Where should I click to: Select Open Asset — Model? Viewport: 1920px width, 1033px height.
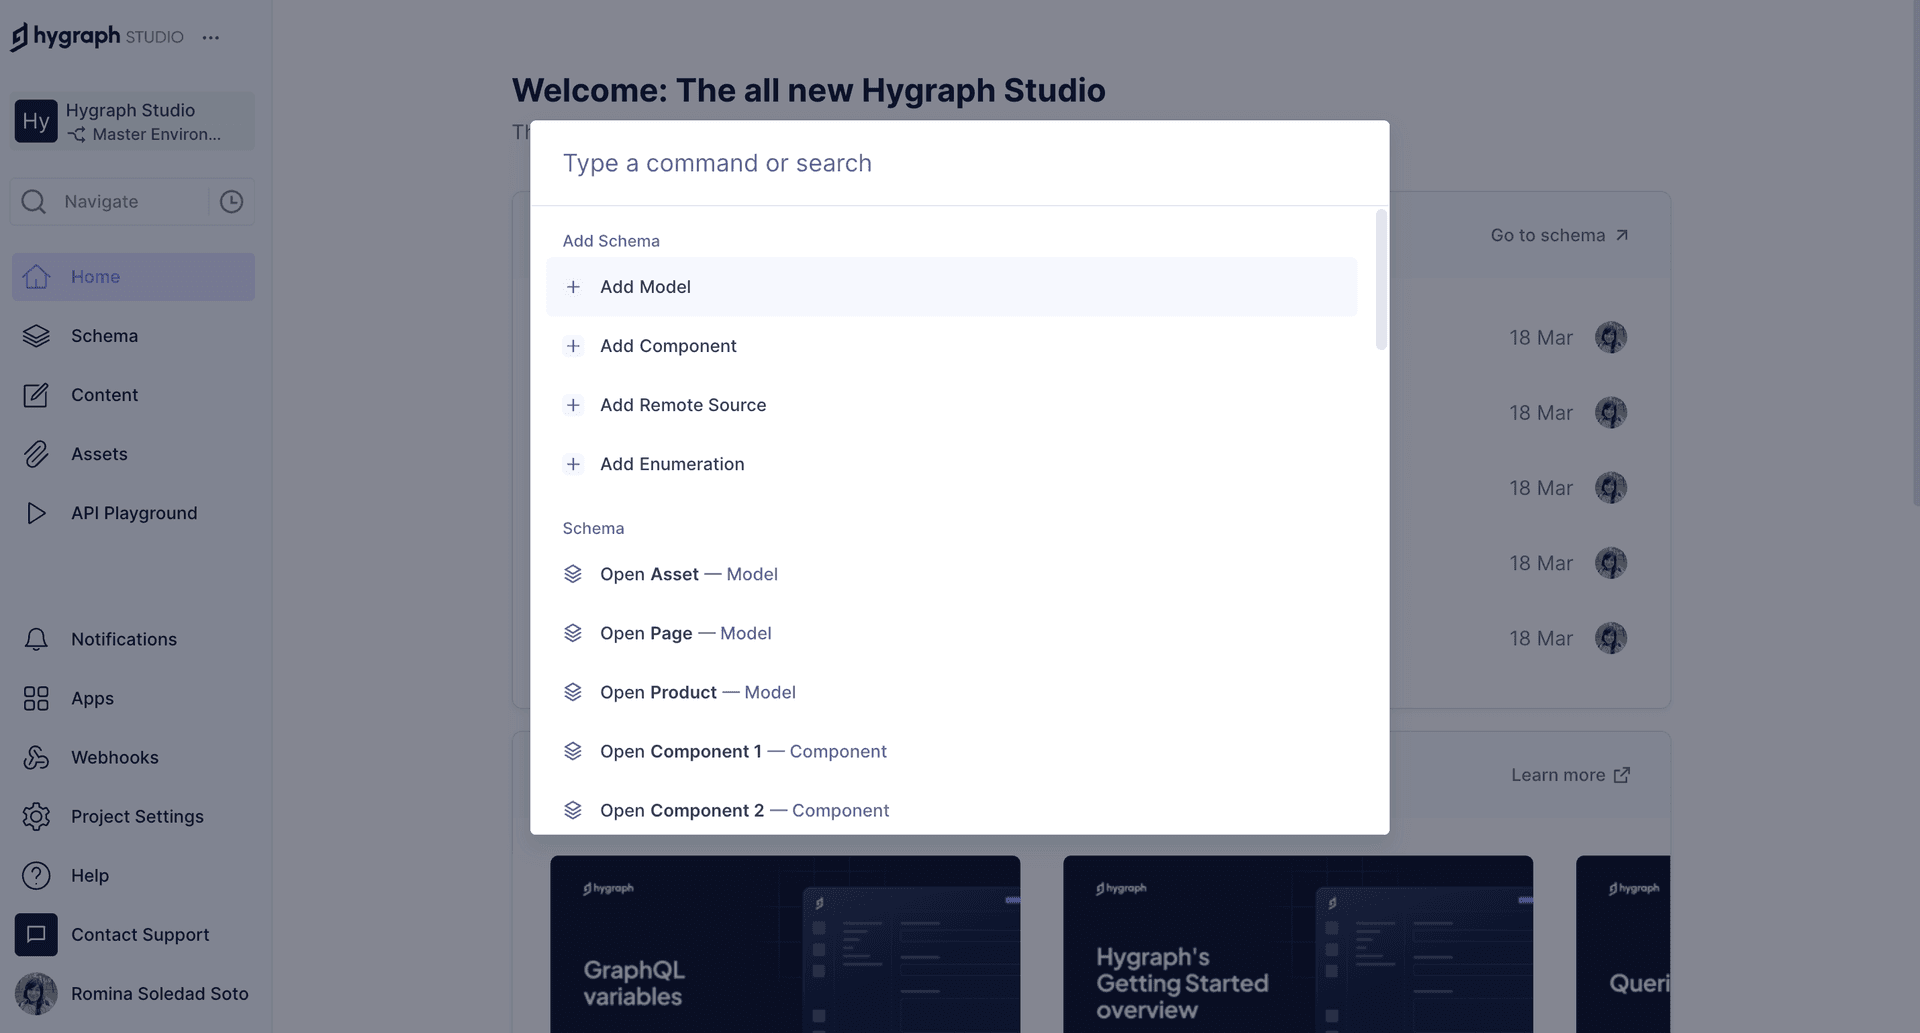pos(951,574)
